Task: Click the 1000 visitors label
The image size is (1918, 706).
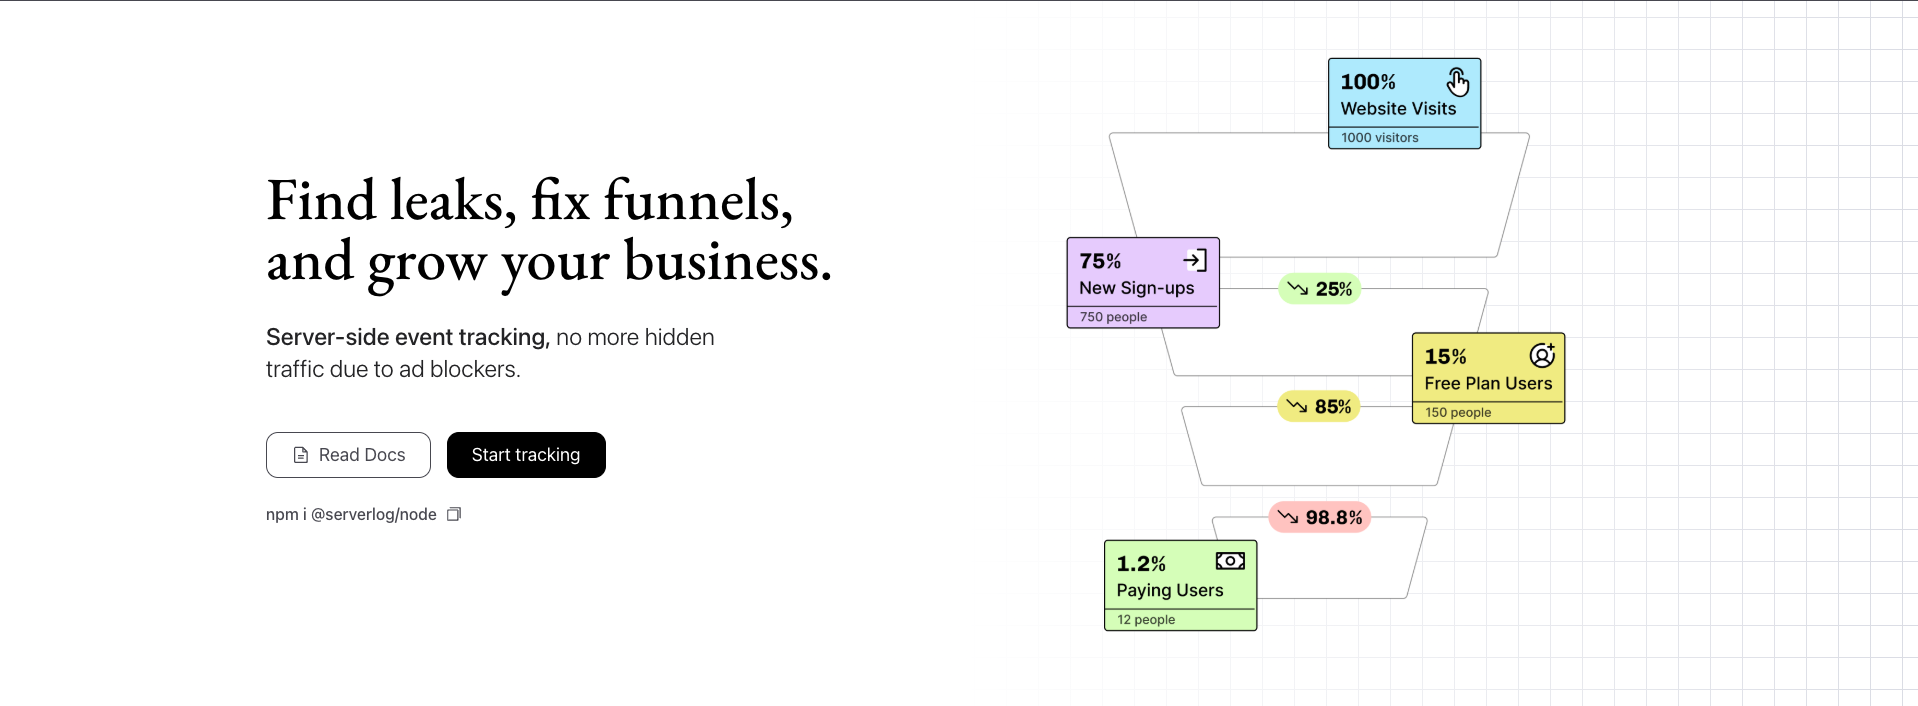Action: [x=1380, y=138]
